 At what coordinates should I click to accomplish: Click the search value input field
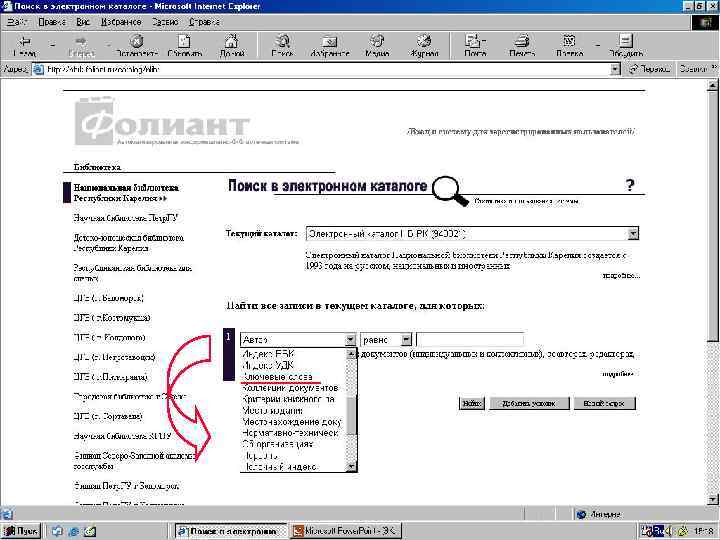pyautogui.click(x=469, y=340)
